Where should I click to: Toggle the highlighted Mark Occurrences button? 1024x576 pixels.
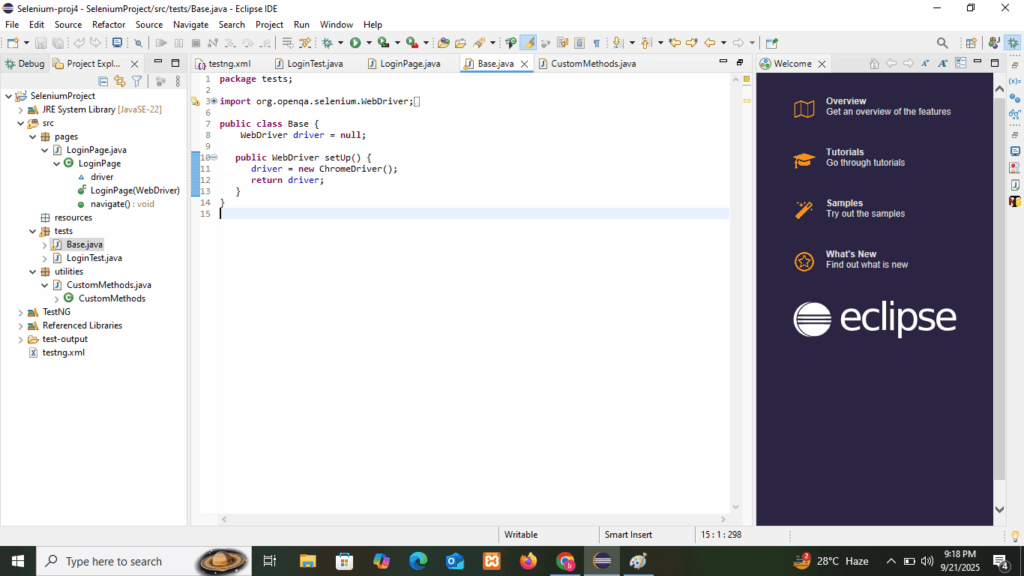[x=528, y=43]
